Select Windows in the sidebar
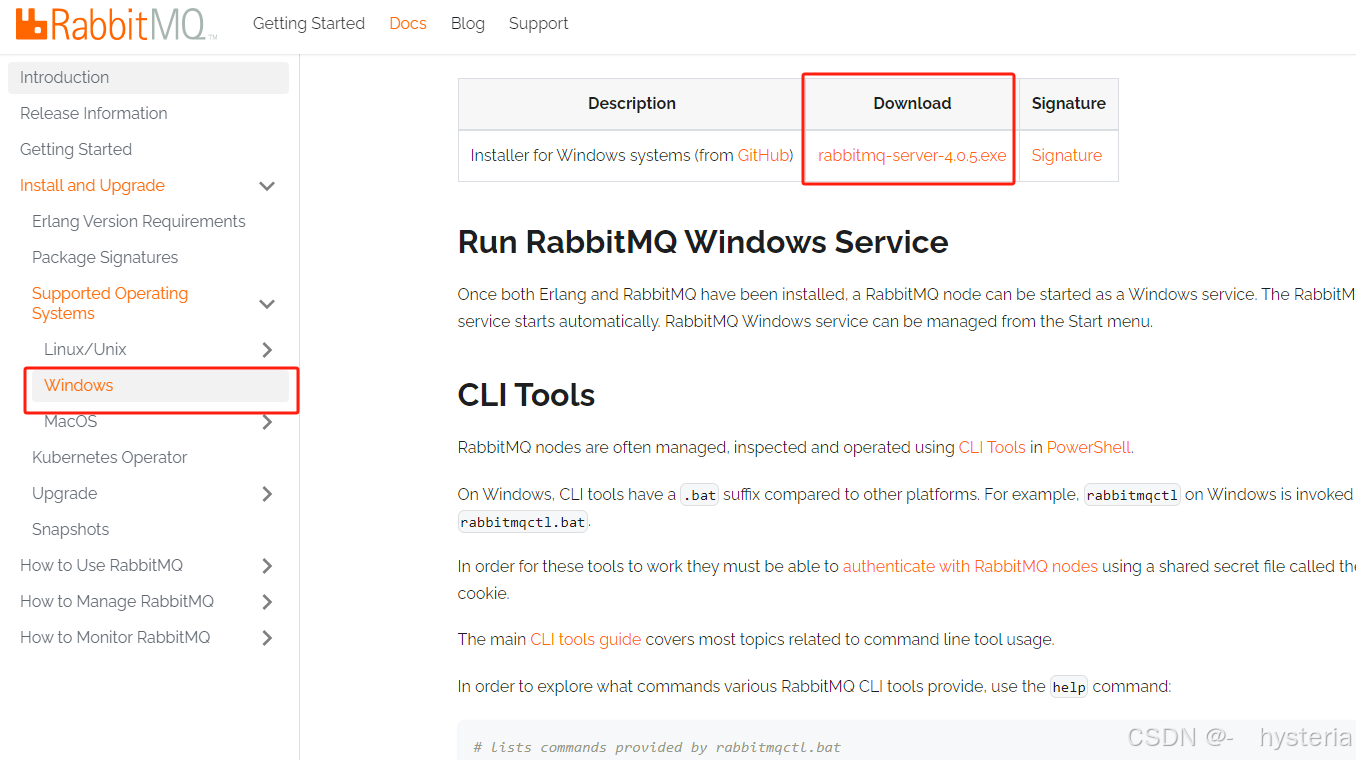The image size is (1356, 760). 77,385
